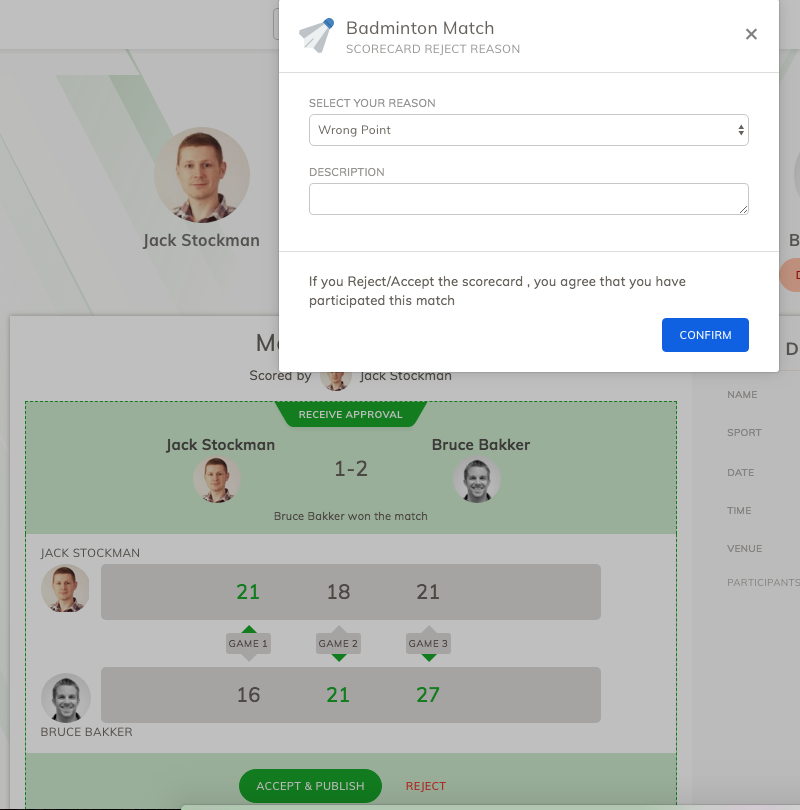800x810 pixels.
Task: Click the Accept & Publish button
Action: 310,786
